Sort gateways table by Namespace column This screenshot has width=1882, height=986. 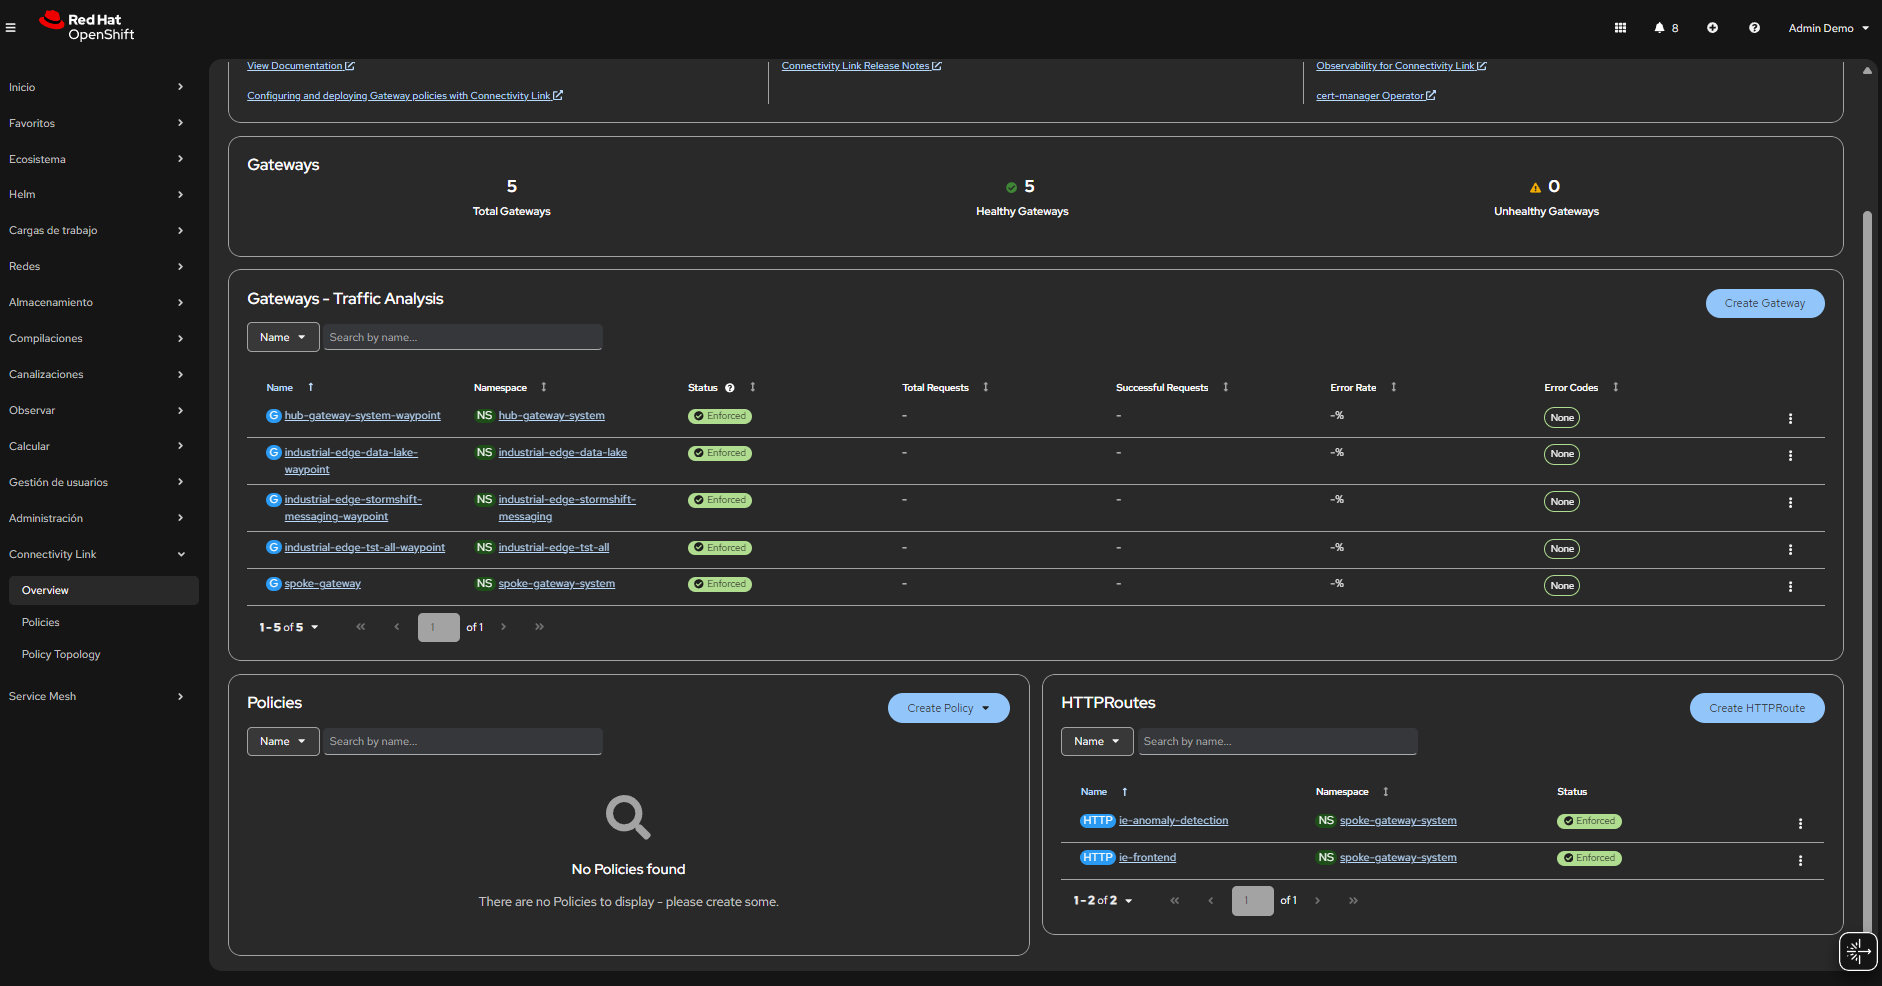tap(510, 387)
